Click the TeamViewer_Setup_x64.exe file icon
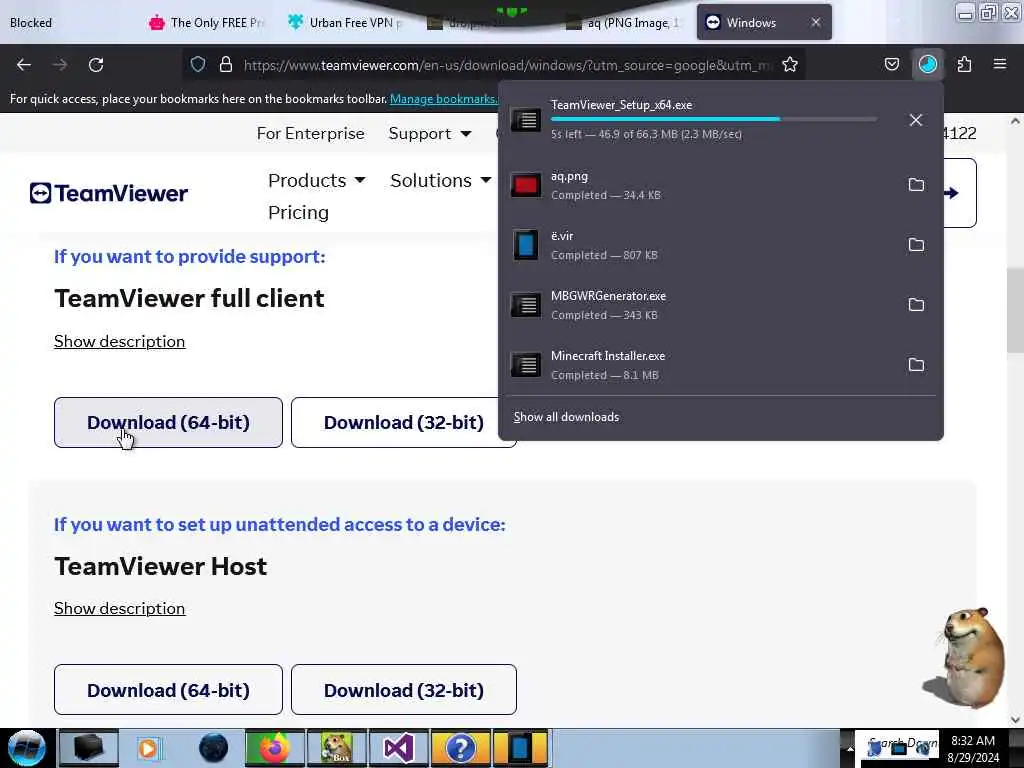 coord(525,120)
